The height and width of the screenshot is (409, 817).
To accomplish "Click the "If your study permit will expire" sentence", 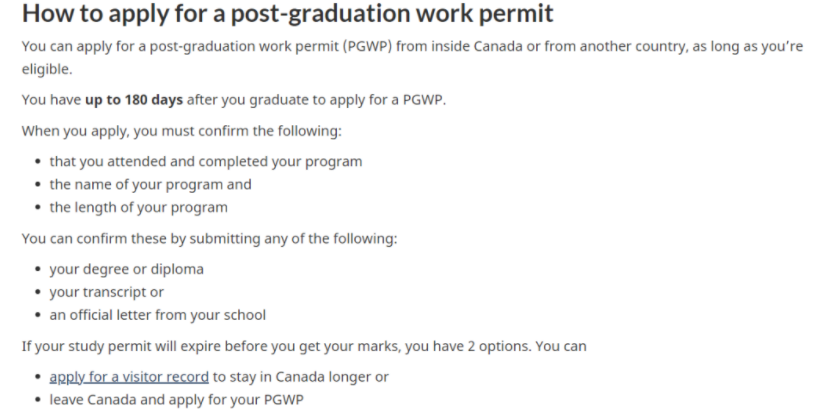I will 200,346.
